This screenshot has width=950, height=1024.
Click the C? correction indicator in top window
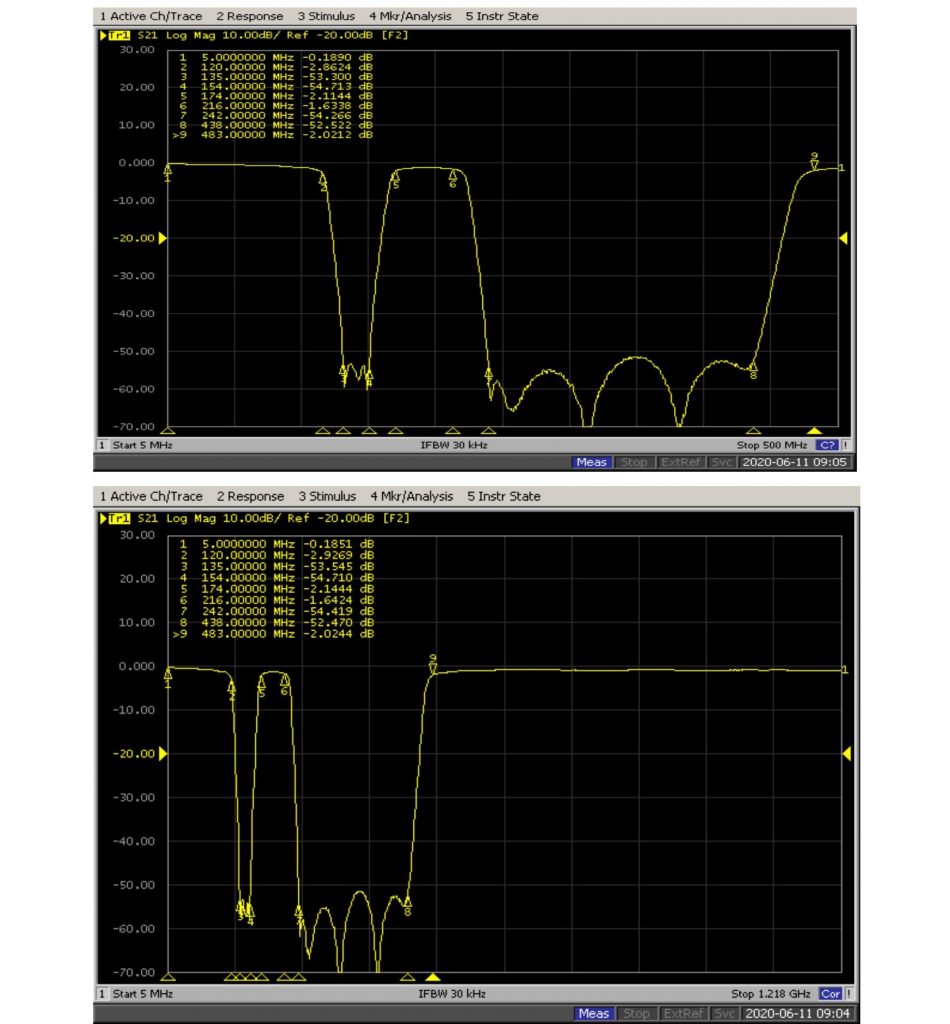pos(827,445)
